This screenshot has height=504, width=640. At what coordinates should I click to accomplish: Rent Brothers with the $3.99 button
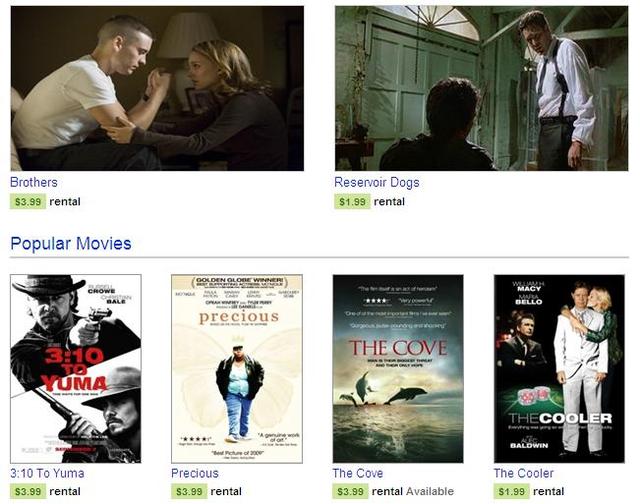[x=28, y=202]
